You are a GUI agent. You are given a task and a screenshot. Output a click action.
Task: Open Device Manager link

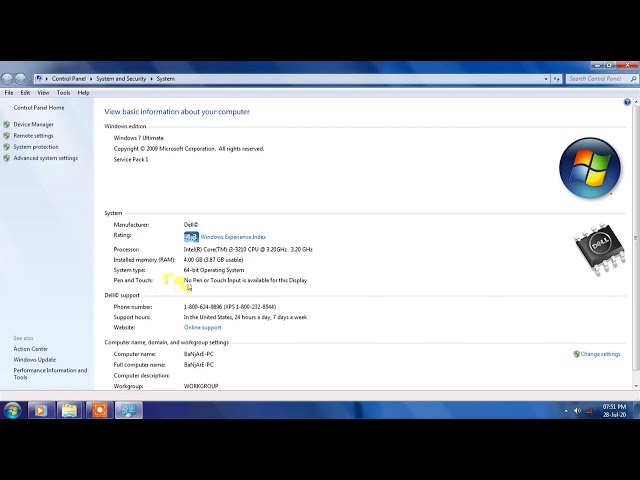tap(33, 124)
